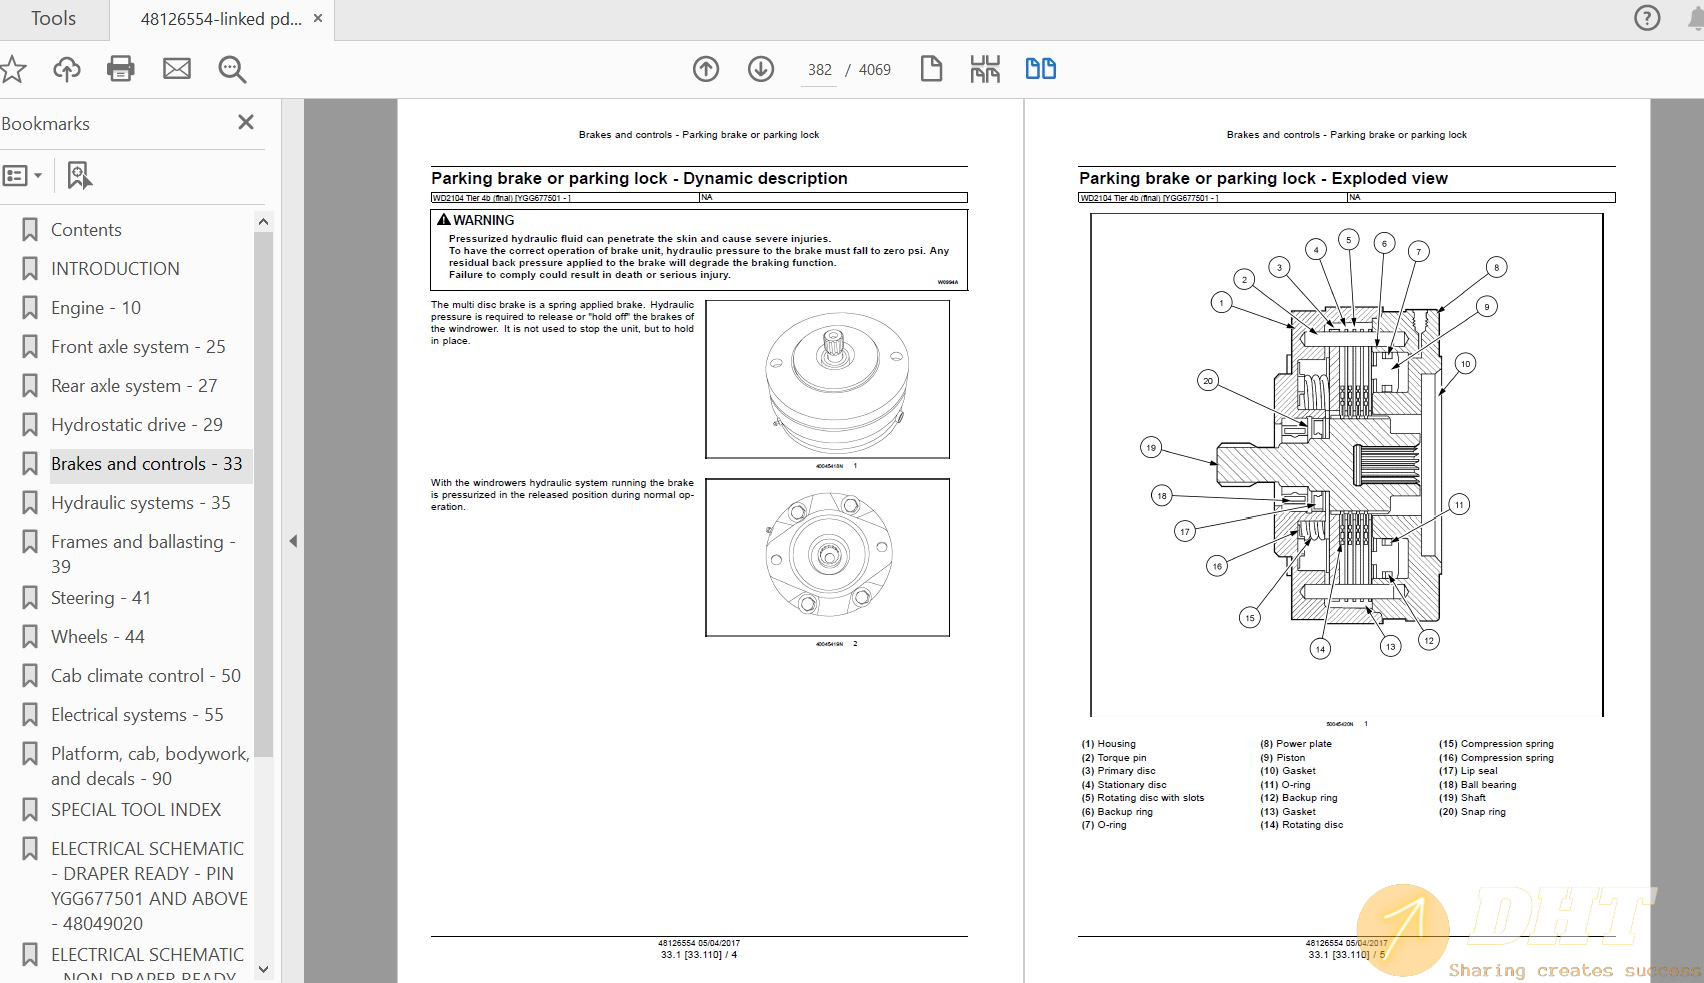The height and width of the screenshot is (983, 1704).
Task: Click bookmark icon beside Hydraulic systems - 35
Action: coord(30,503)
